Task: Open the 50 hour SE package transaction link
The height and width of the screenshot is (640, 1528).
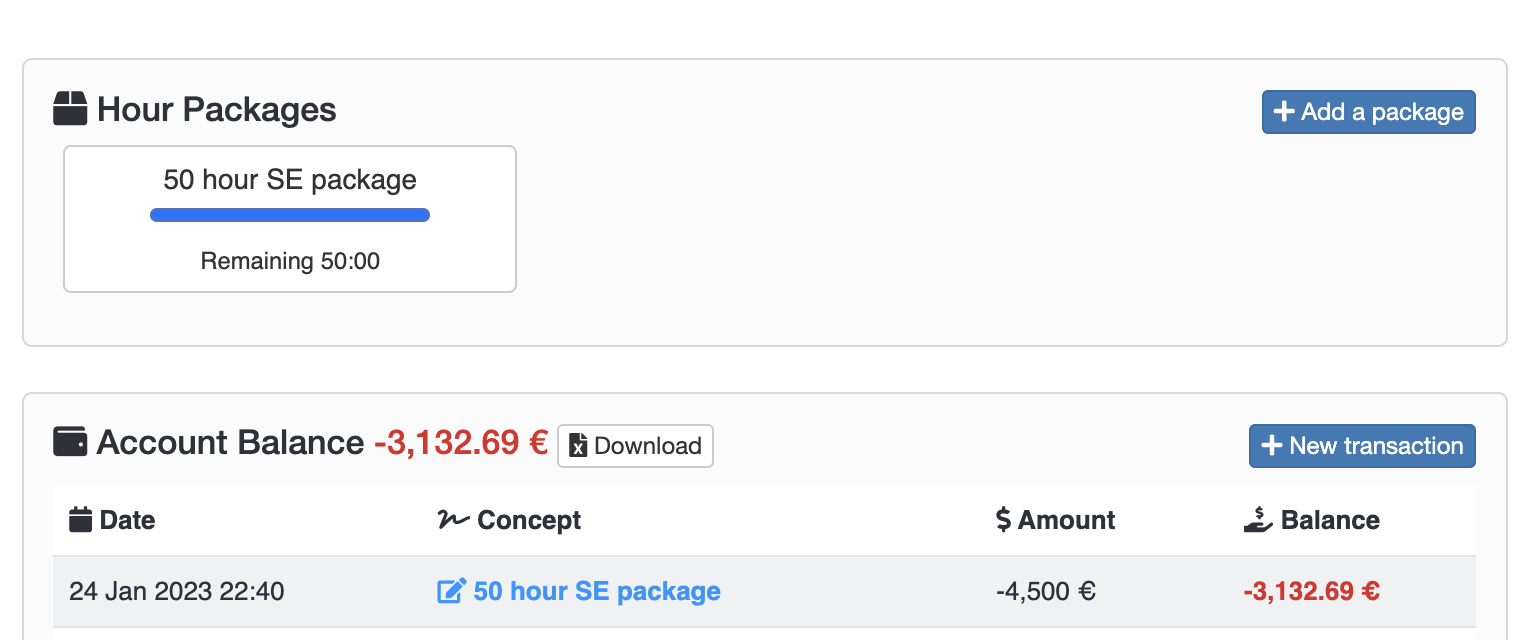Action: point(596,591)
